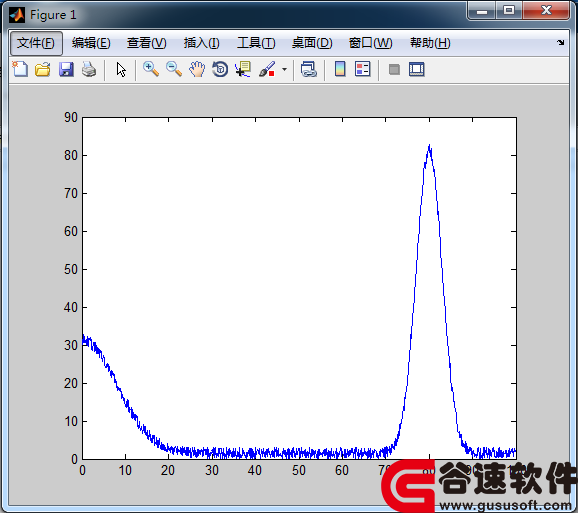
Task: Insert Legend using toolbar icon
Action: coord(363,69)
